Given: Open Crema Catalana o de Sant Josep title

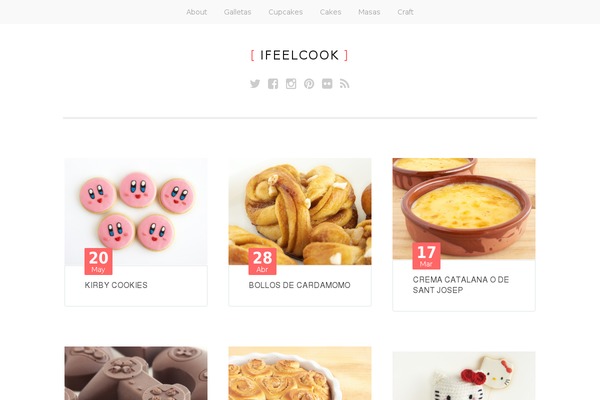Looking at the screenshot, I should tap(461, 285).
